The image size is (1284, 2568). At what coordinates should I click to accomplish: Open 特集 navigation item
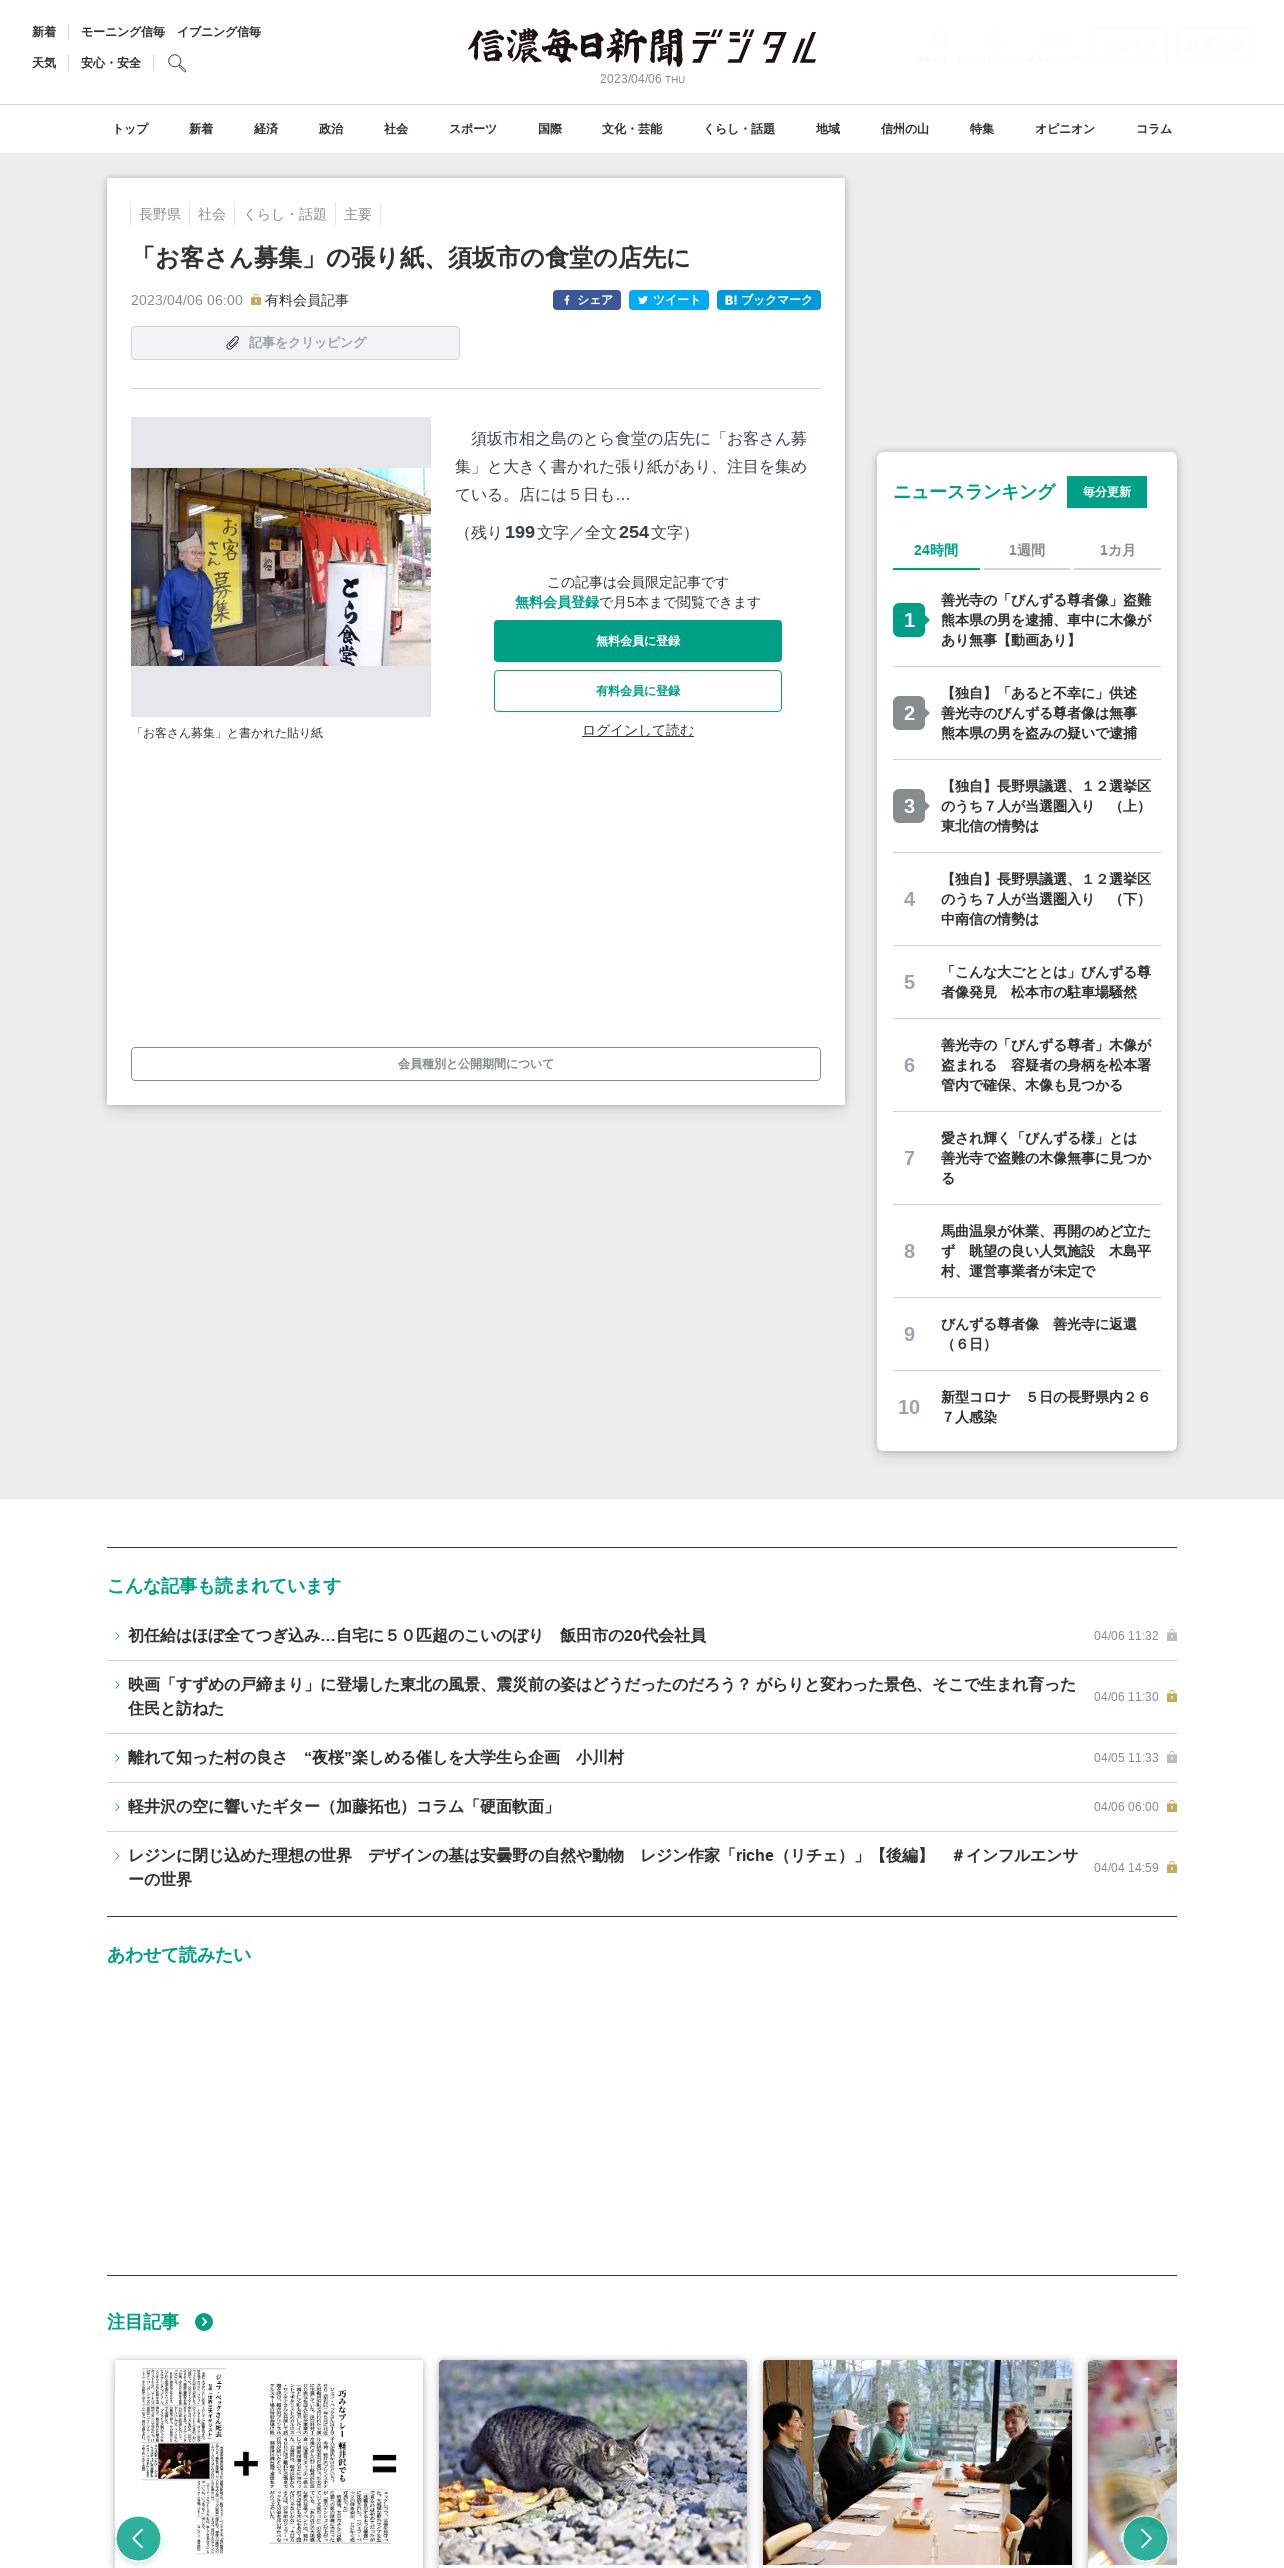pyautogui.click(x=982, y=129)
